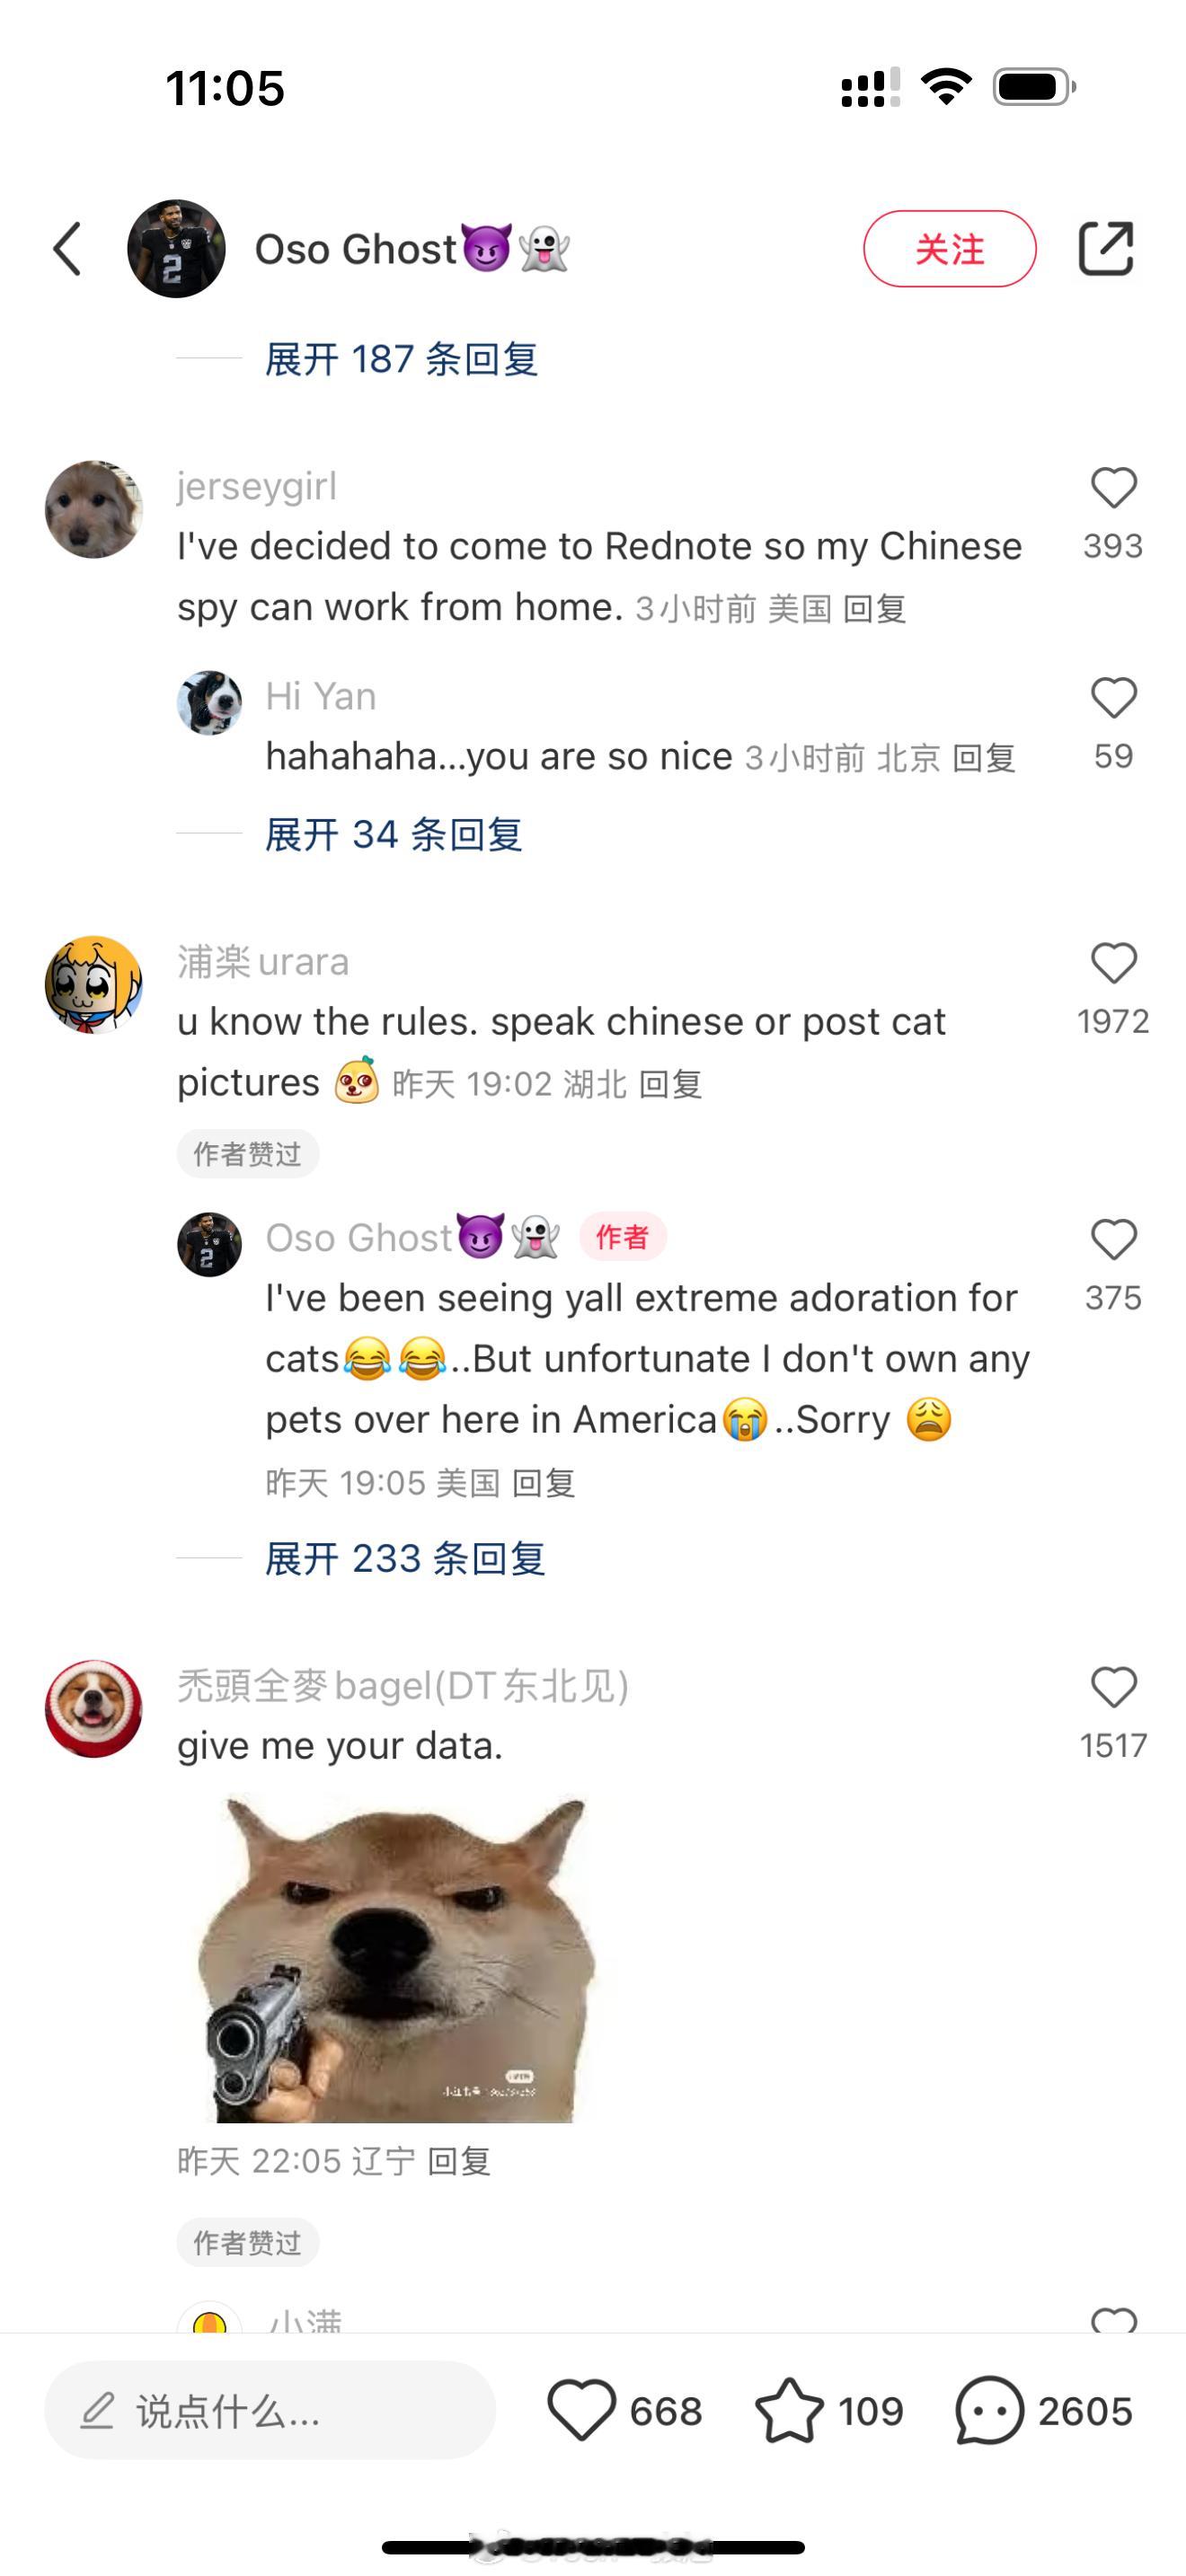The width and height of the screenshot is (1186, 2576).
Task: Expand the 233 replies thread
Action: [405, 1558]
